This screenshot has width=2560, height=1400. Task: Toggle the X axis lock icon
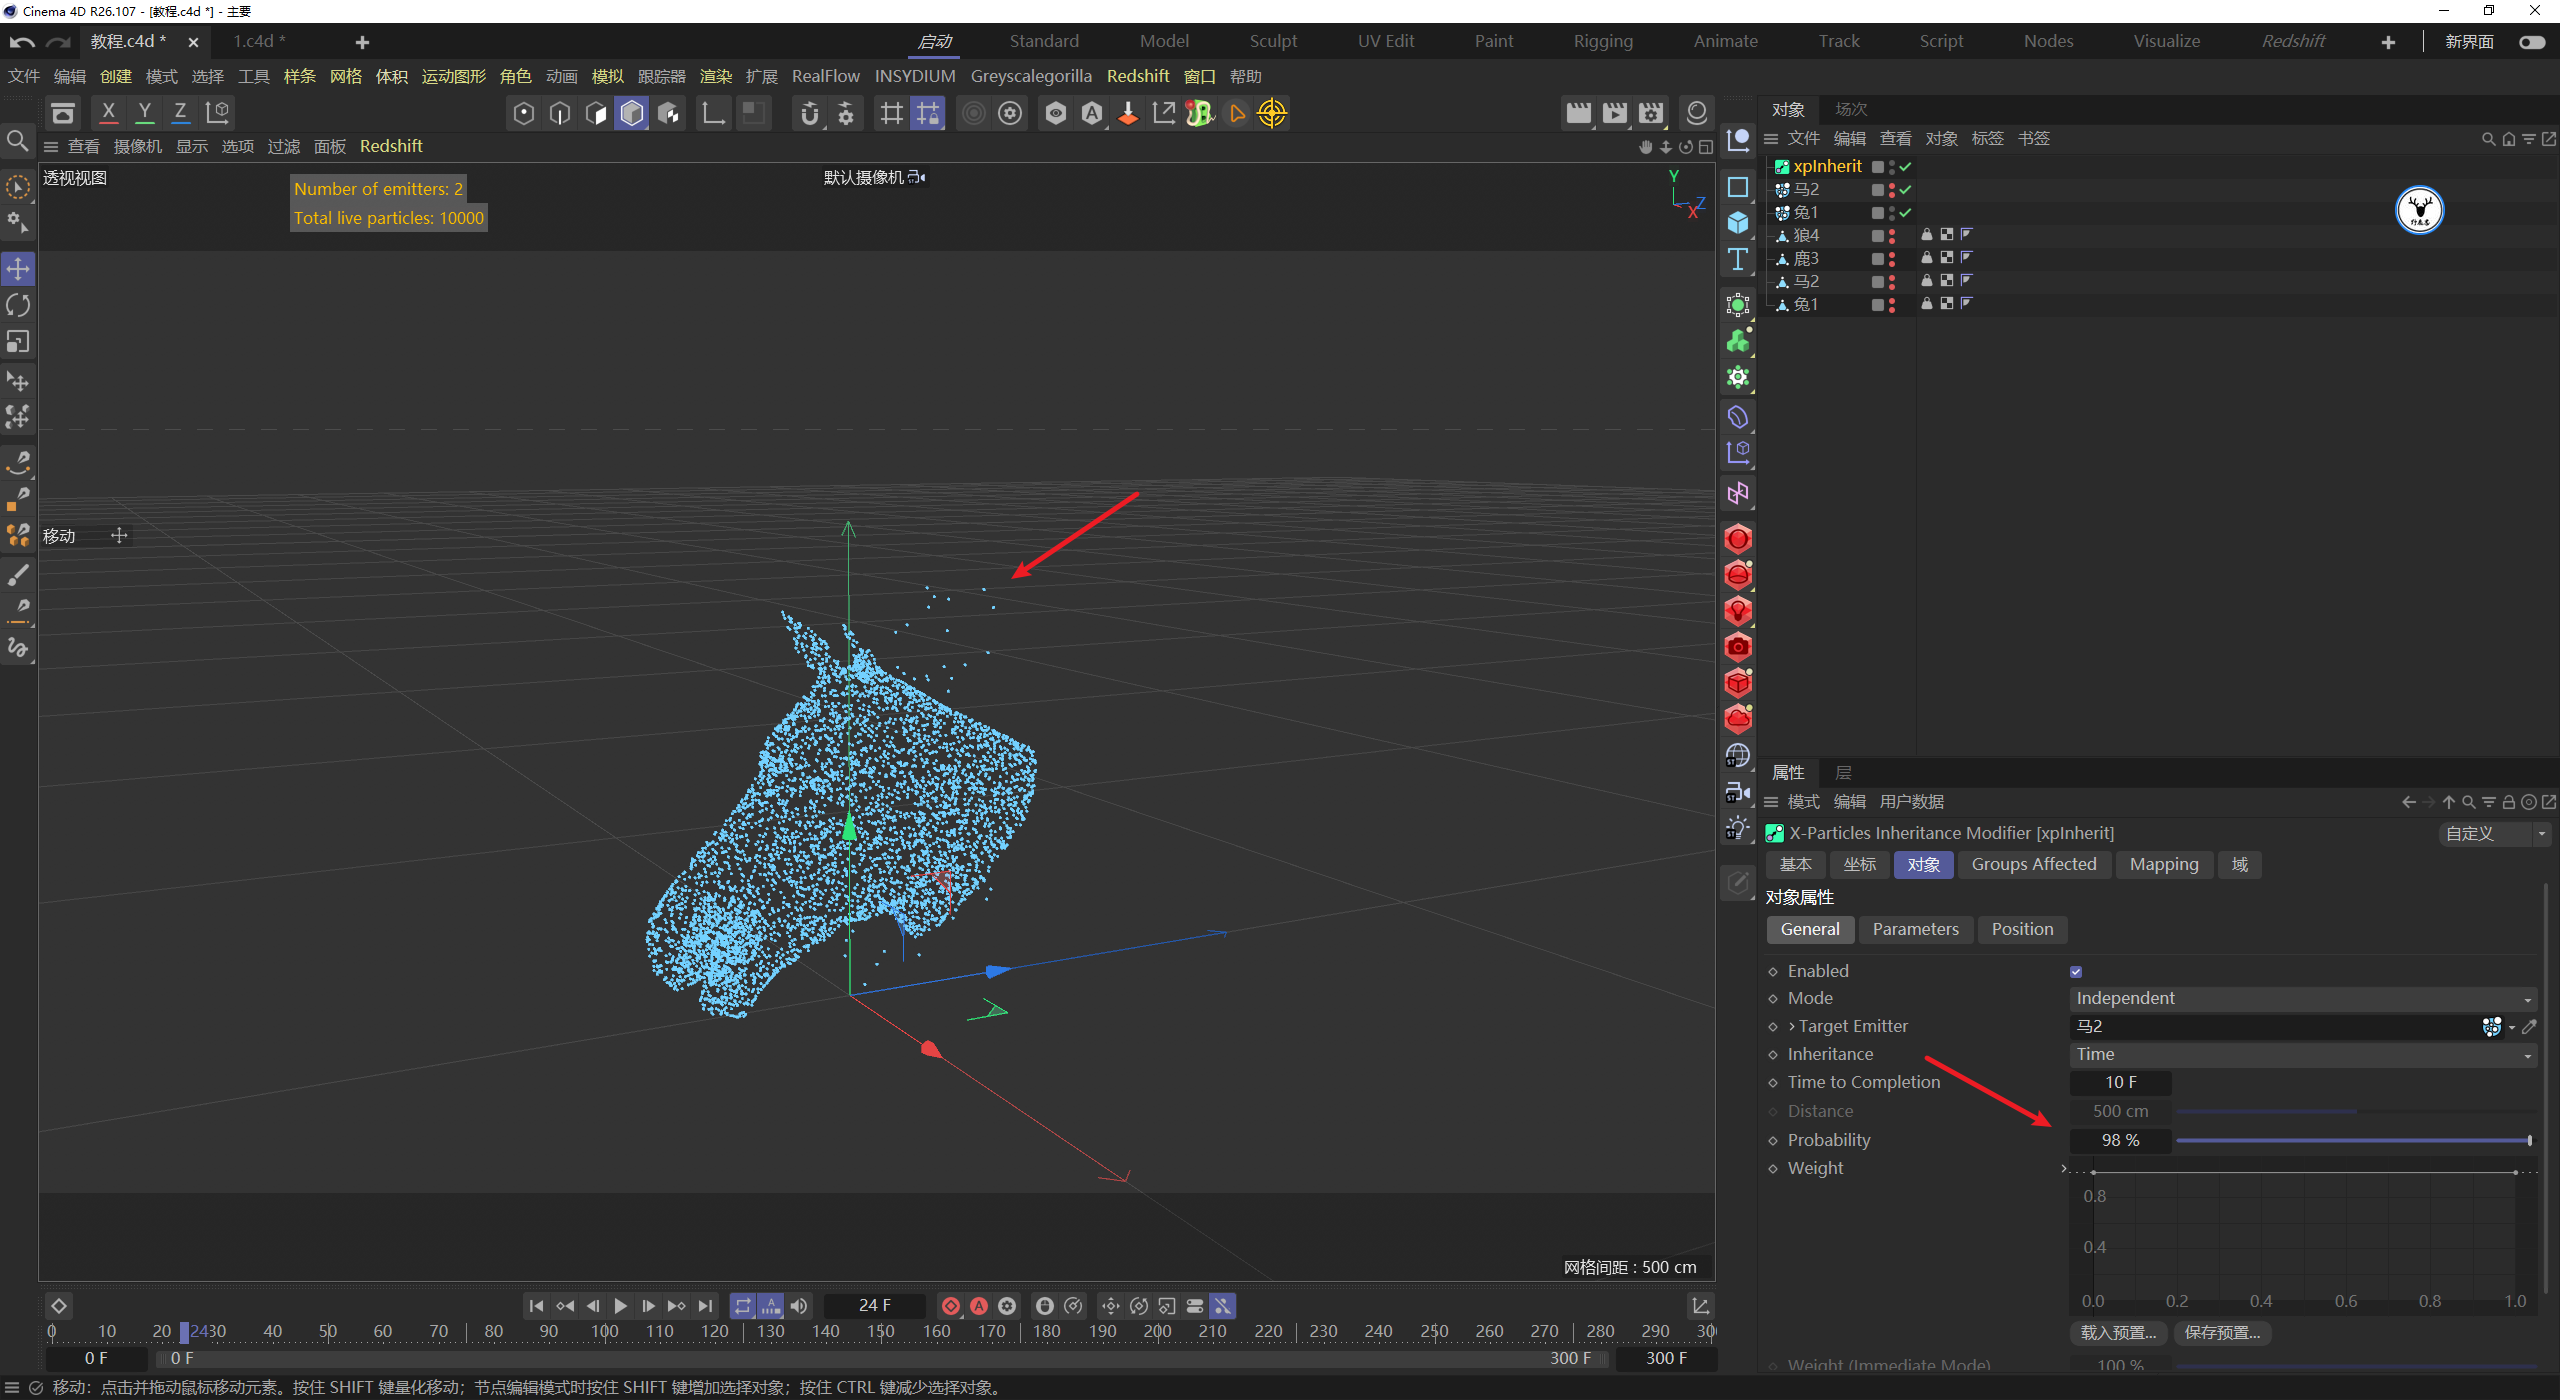click(x=108, y=112)
